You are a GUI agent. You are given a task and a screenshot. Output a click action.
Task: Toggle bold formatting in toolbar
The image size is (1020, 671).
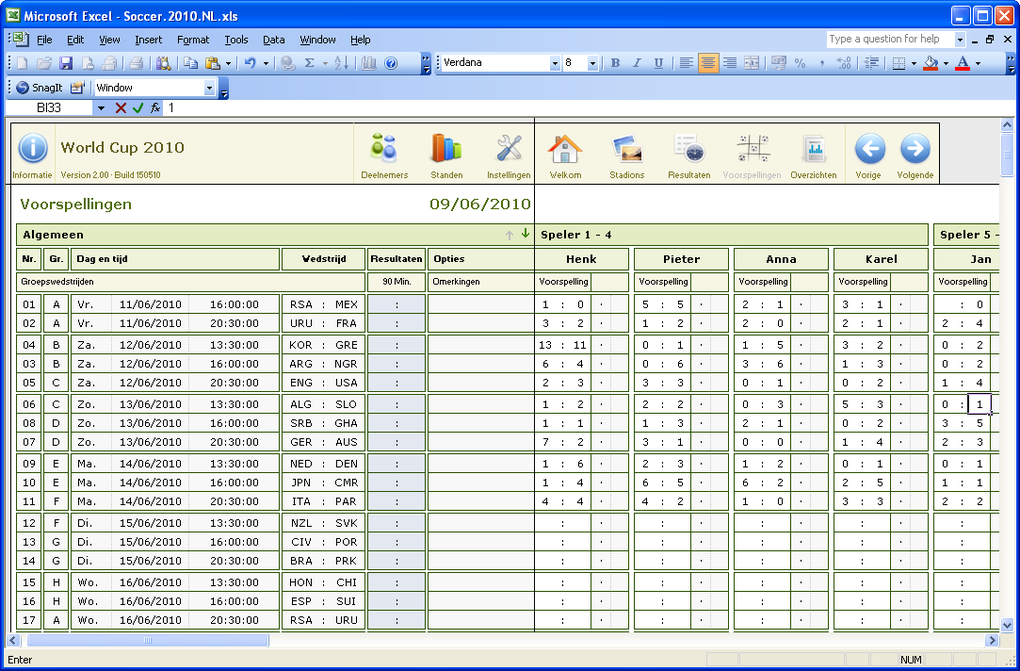[615, 63]
